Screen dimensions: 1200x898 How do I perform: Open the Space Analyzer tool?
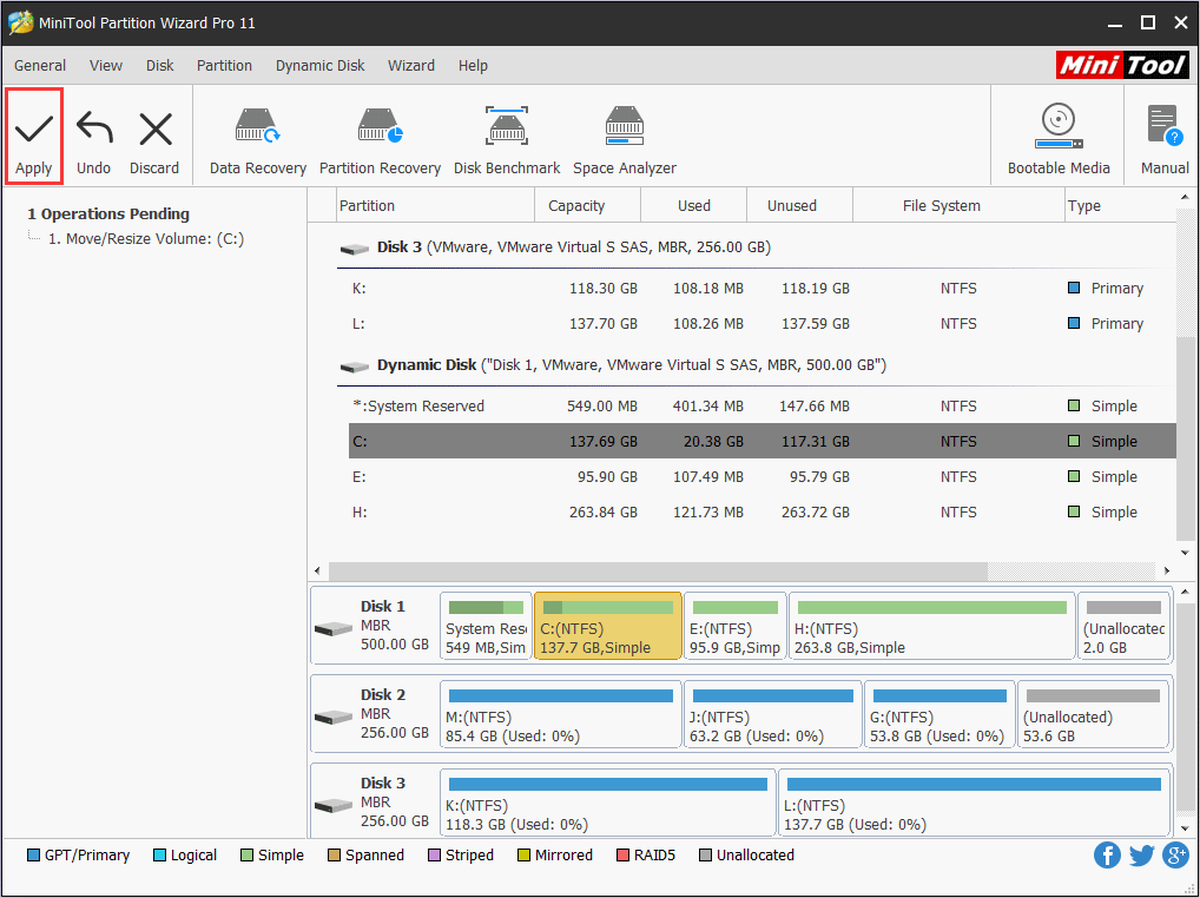click(x=625, y=142)
